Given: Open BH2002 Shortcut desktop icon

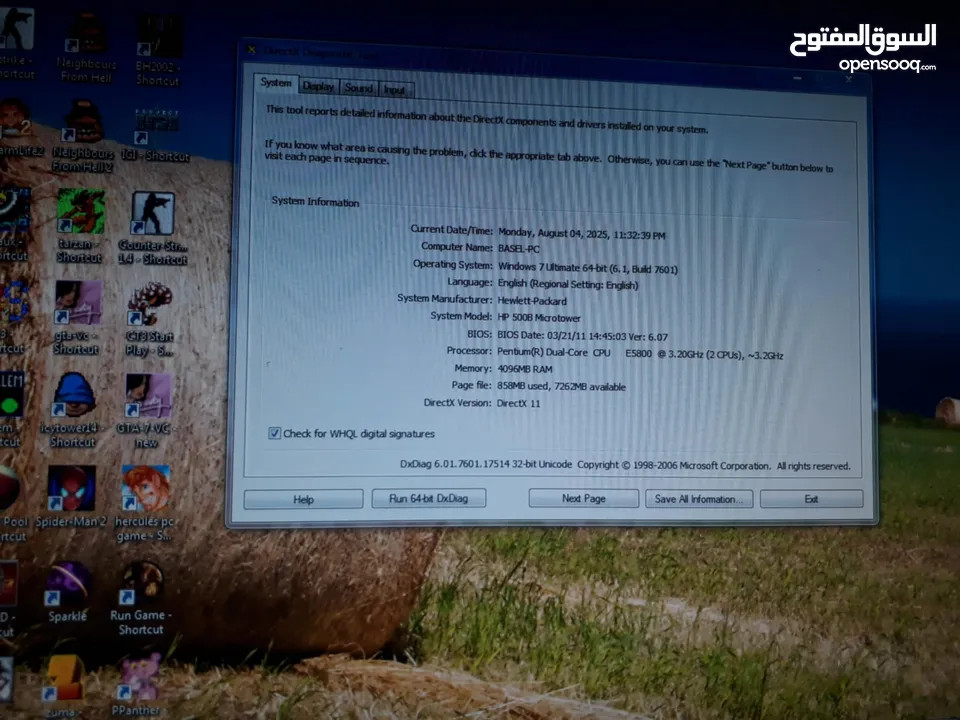Looking at the screenshot, I should (158, 50).
